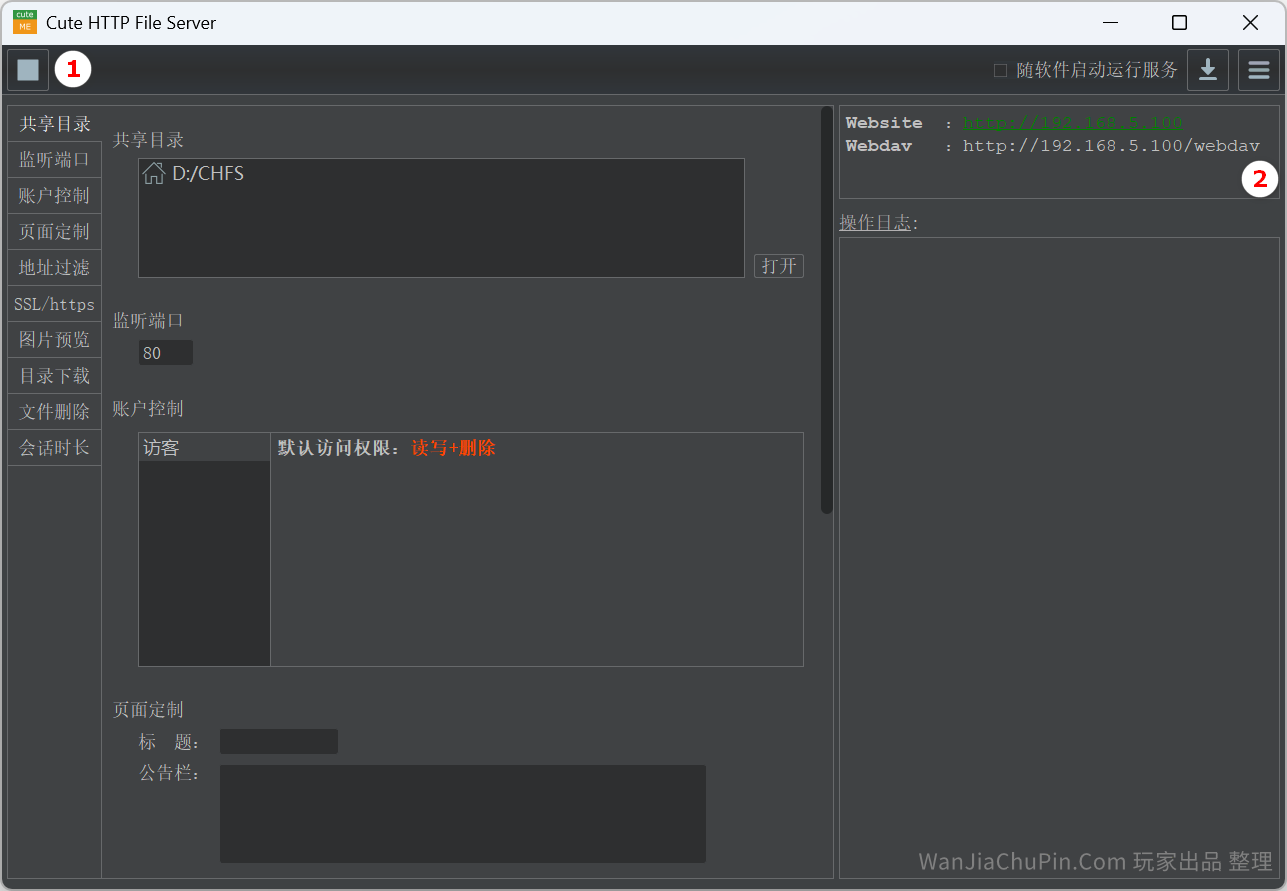Image resolution: width=1287 pixels, height=891 pixels.
Task: Select the 文件删除 tab
Action: pos(54,411)
